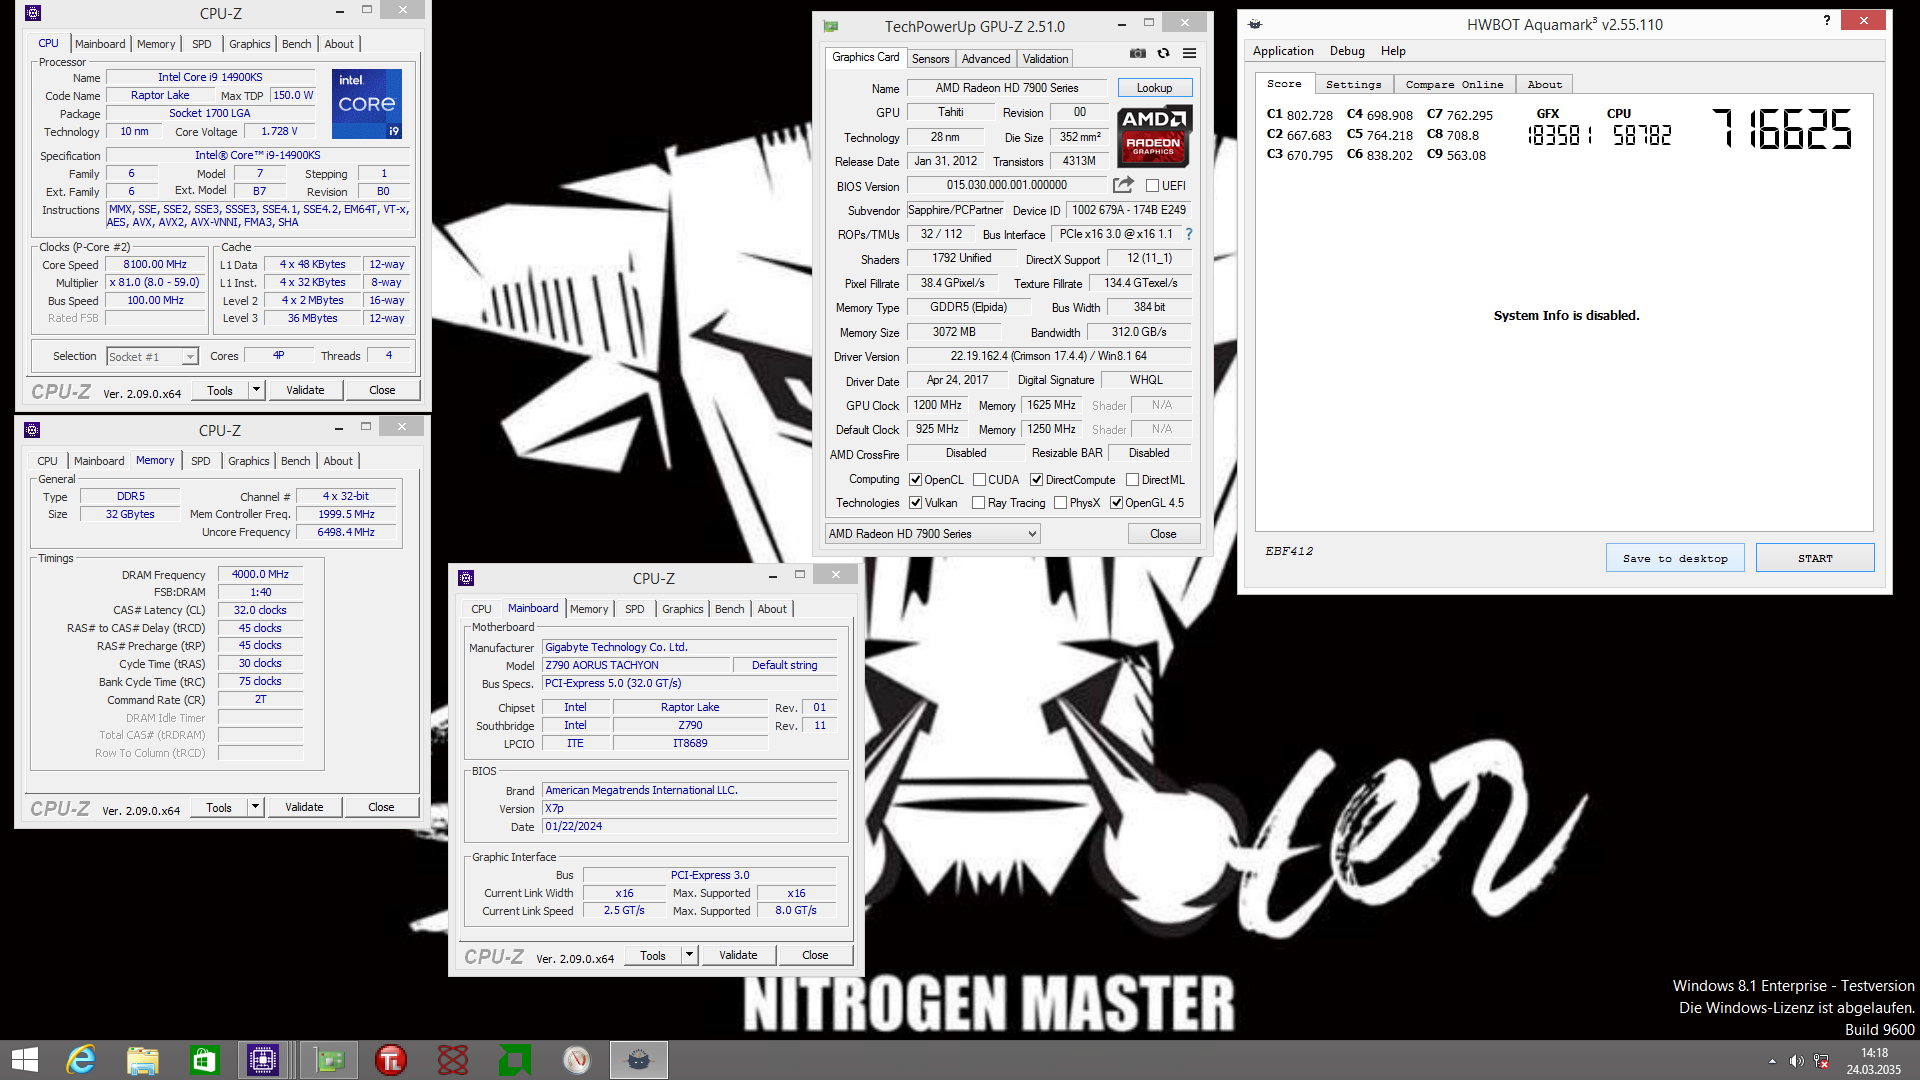Toggle DirectML checkbox
The width and height of the screenshot is (1920, 1080).
(1132, 480)
